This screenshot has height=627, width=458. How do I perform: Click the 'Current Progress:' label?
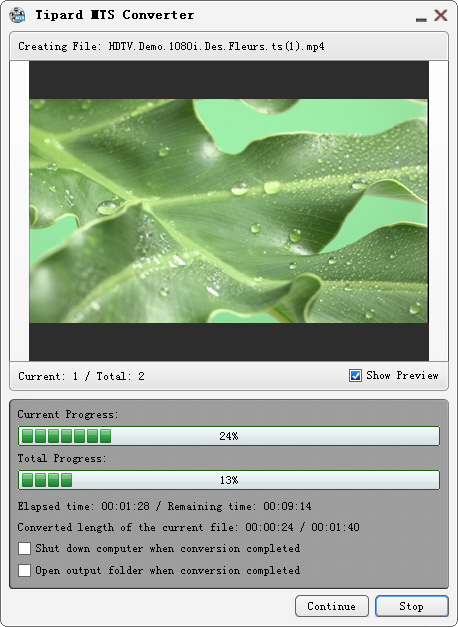click(x=68, y=415)
